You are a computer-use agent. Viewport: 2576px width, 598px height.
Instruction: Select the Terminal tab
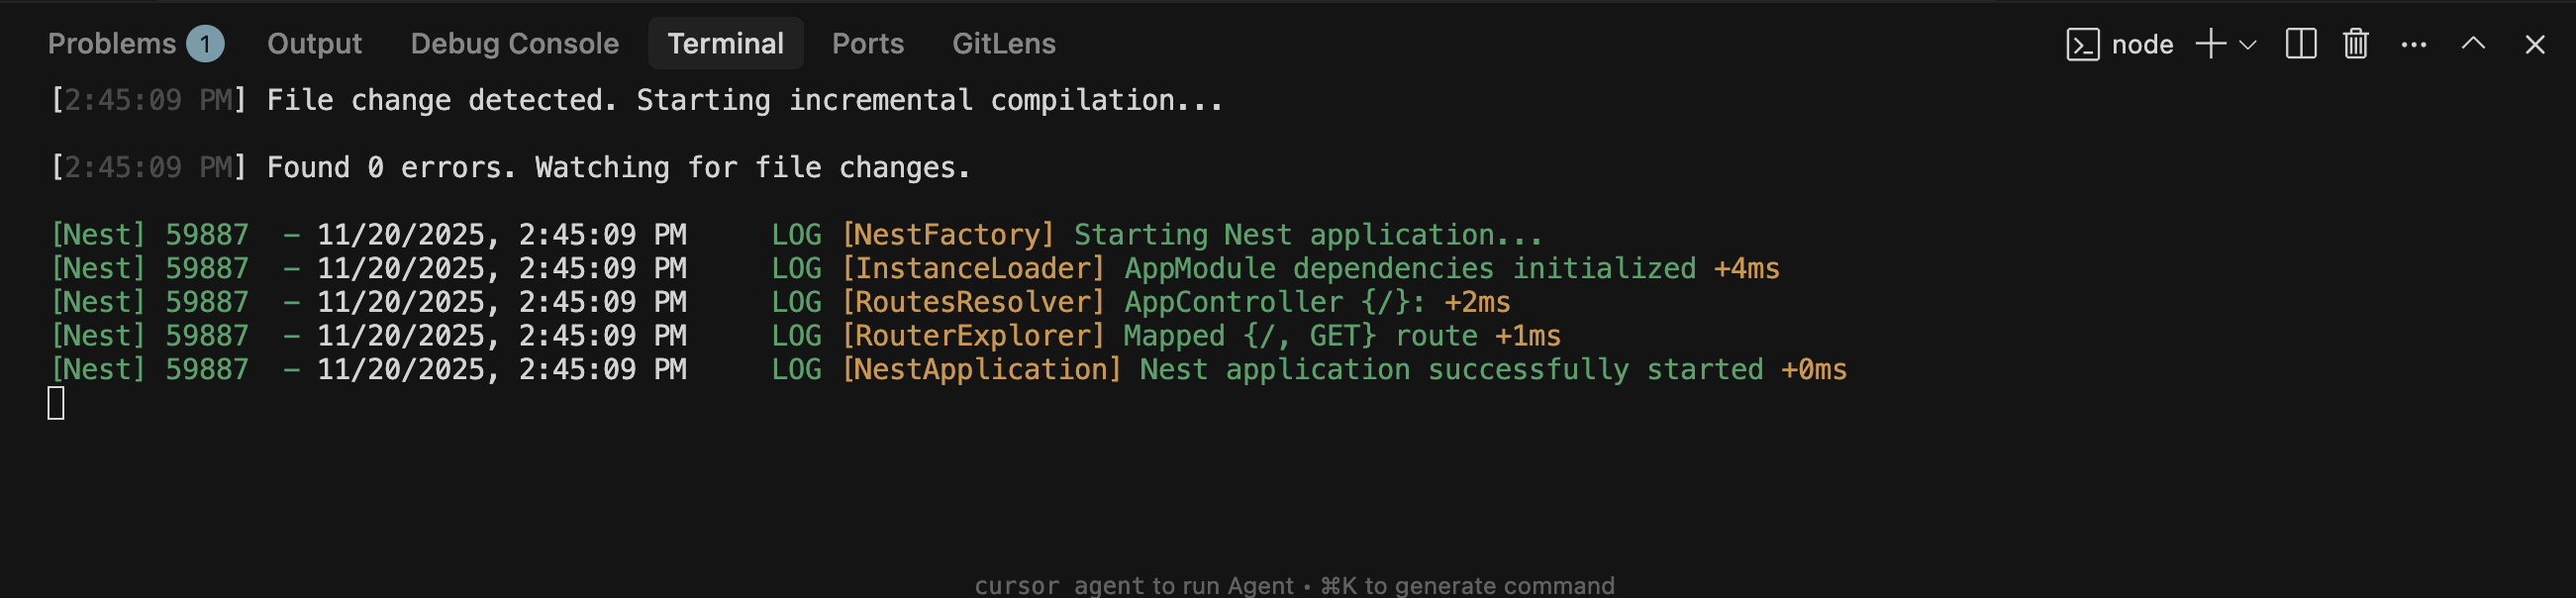pyautogui.click(x=725, y=44)
